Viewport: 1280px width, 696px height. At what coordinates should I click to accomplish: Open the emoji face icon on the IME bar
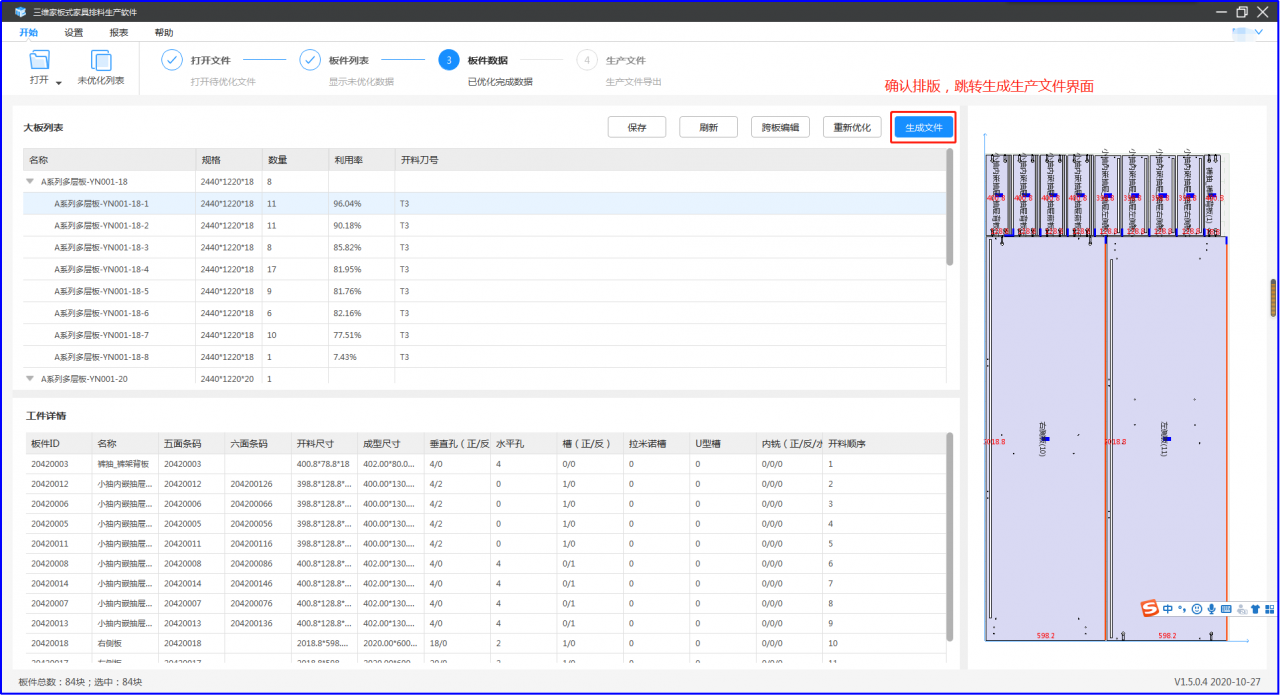pyautogui.click(x=1195, y=608)
